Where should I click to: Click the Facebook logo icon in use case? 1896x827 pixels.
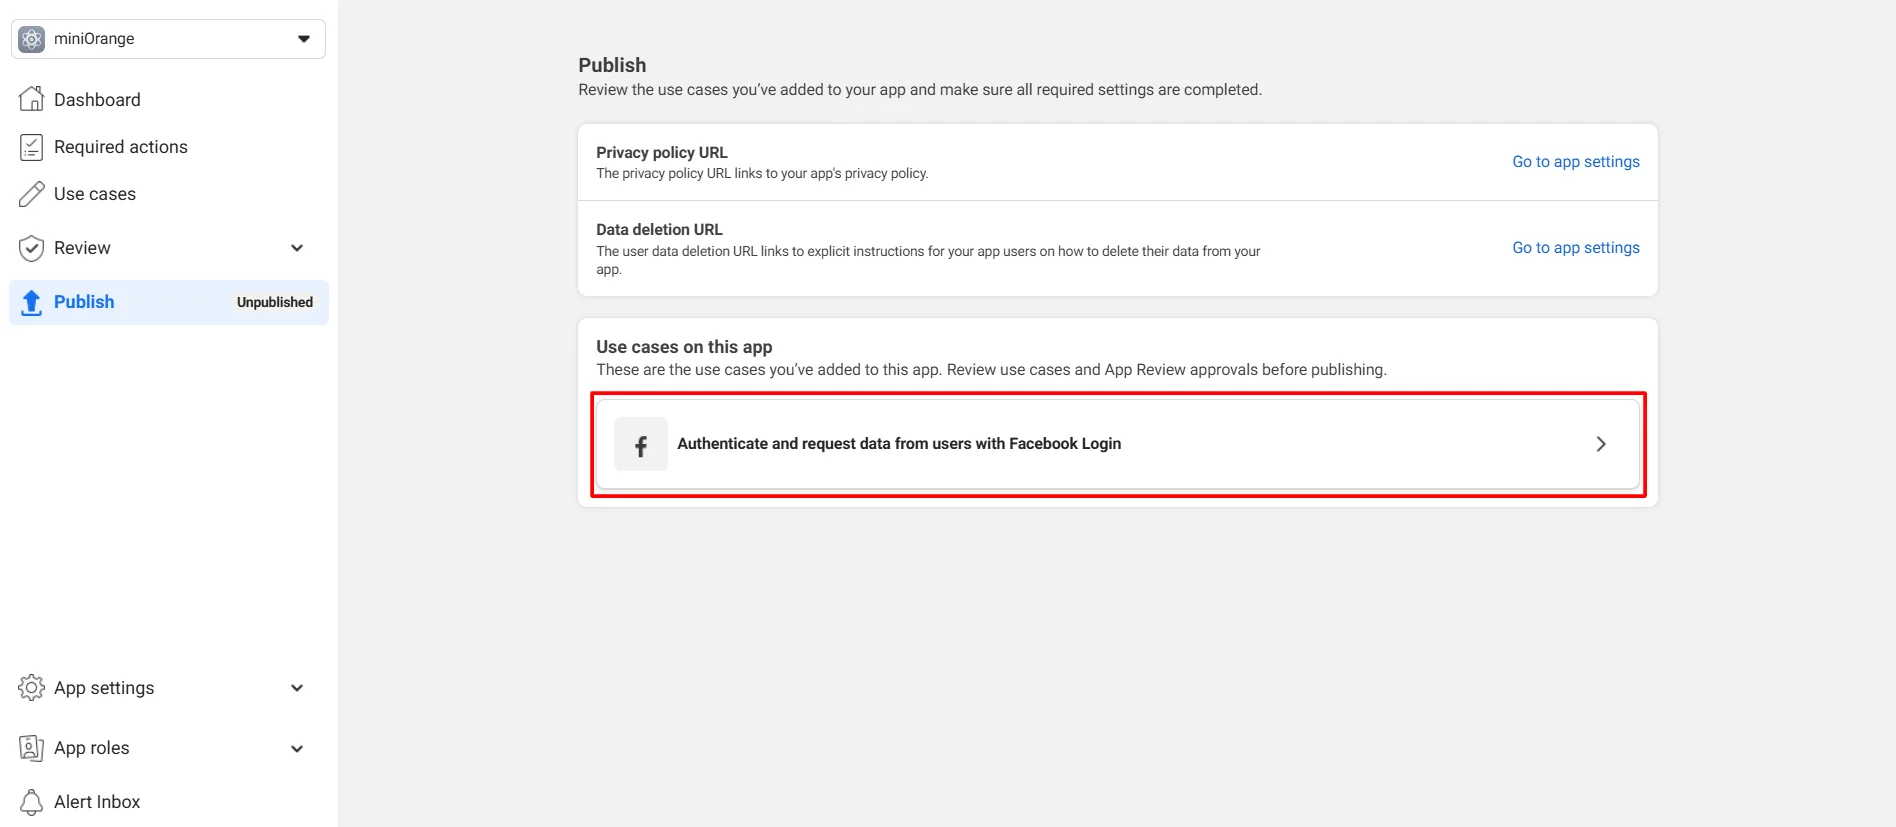pyautogui.click(x=641, y=444)
